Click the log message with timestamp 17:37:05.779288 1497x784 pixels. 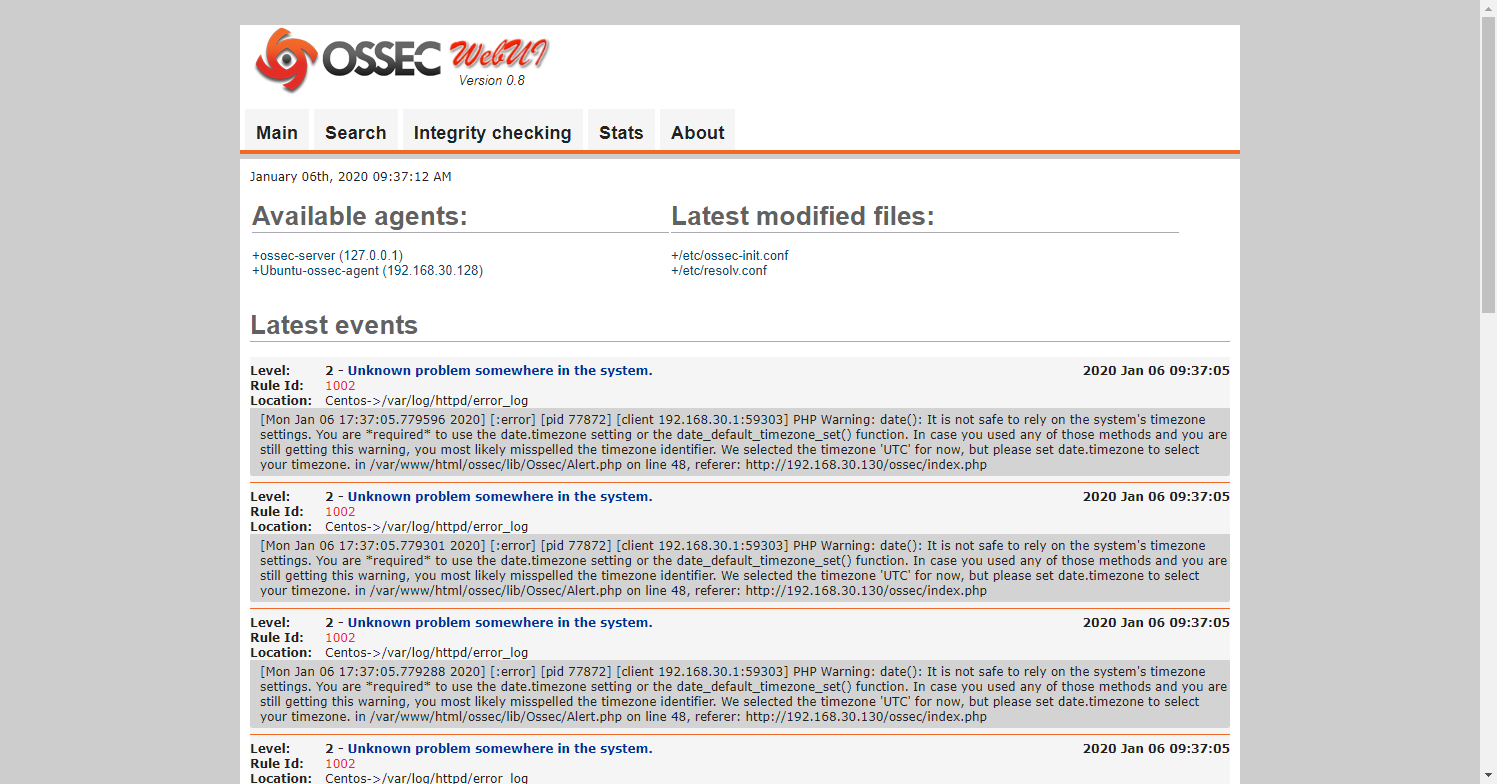(x=740, y=694)
